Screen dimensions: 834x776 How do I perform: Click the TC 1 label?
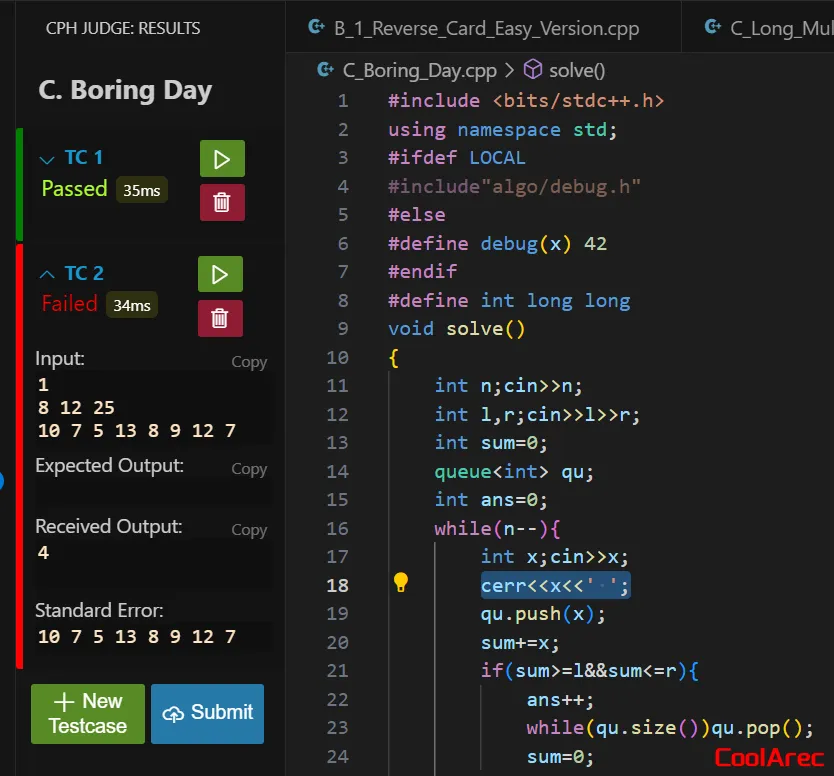pos(84,157)
